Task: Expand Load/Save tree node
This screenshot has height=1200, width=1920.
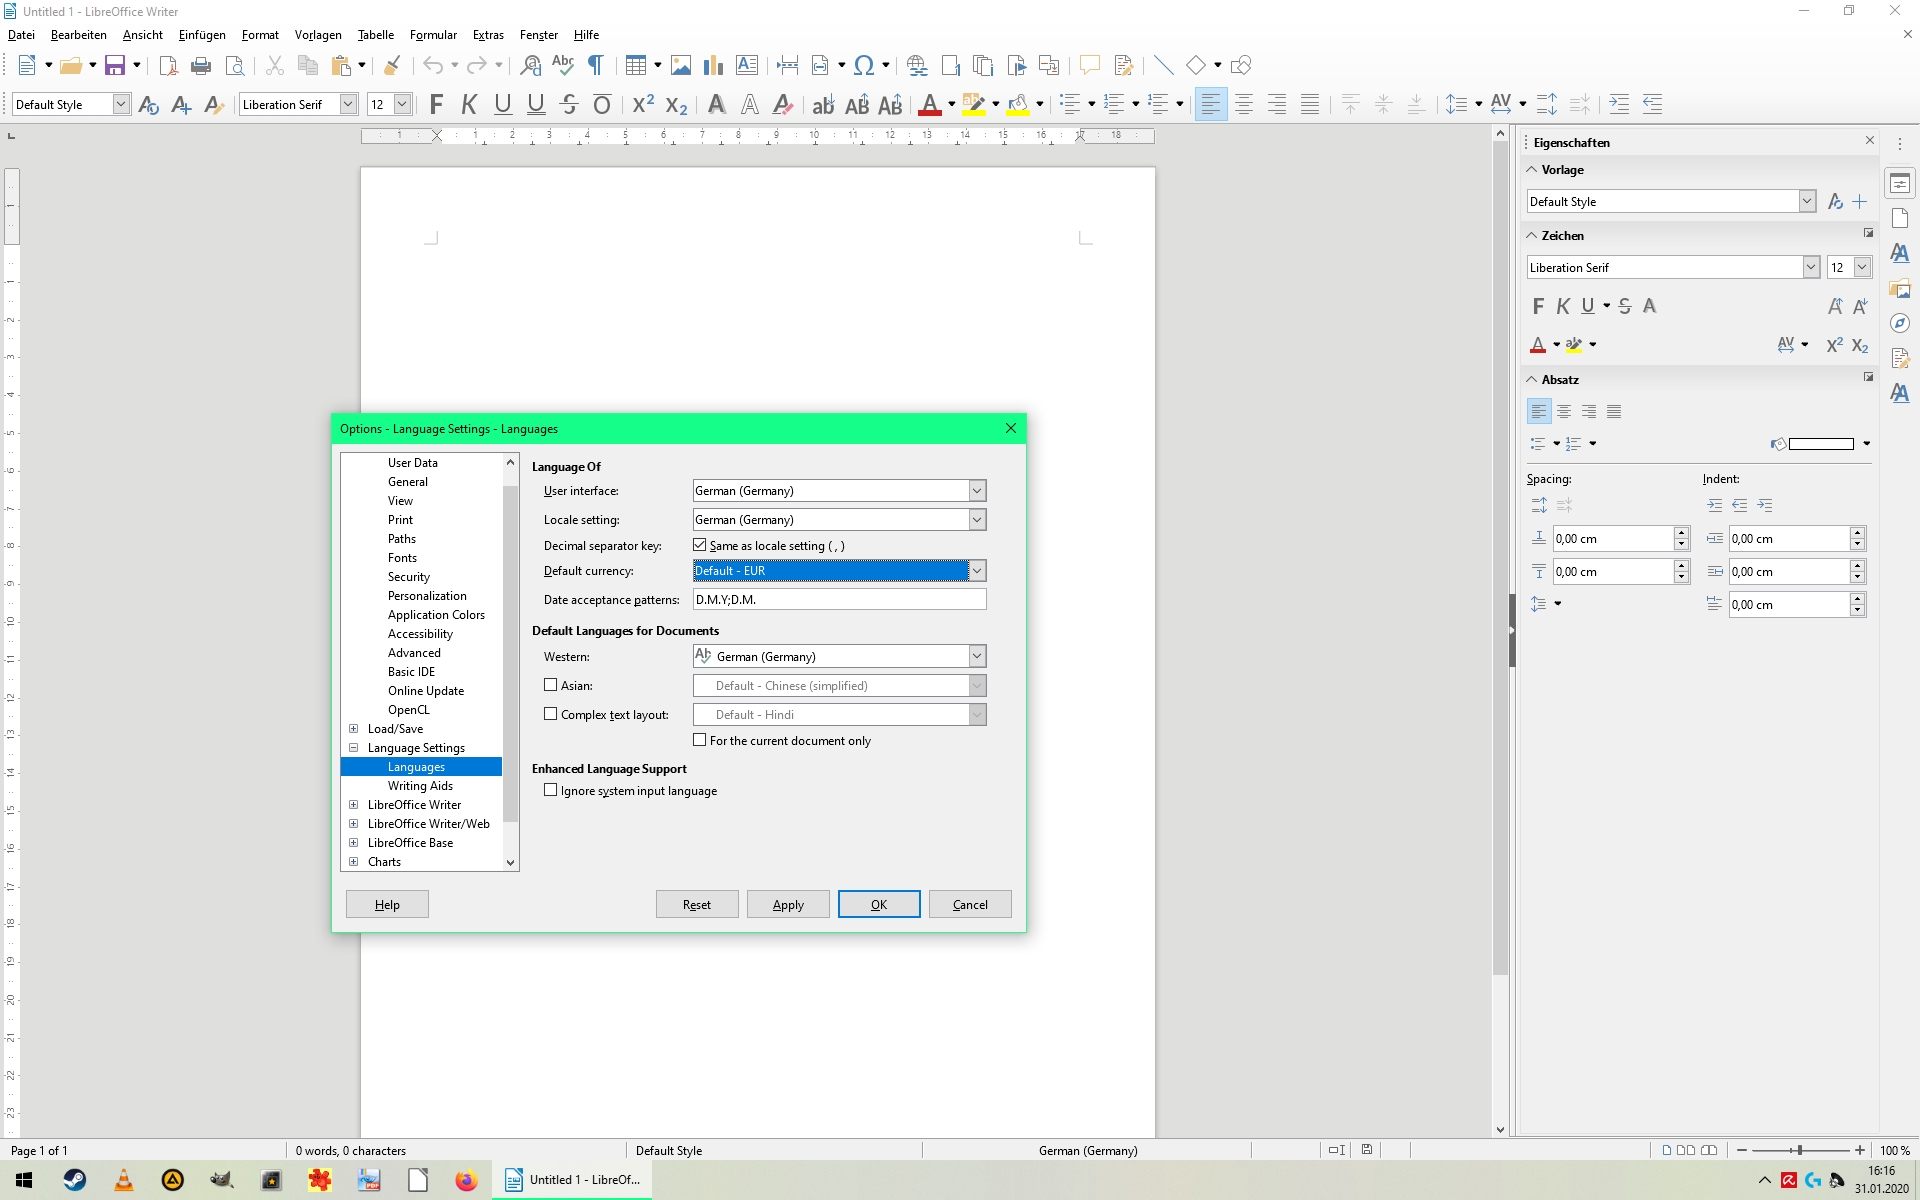Action: (353, 729)
